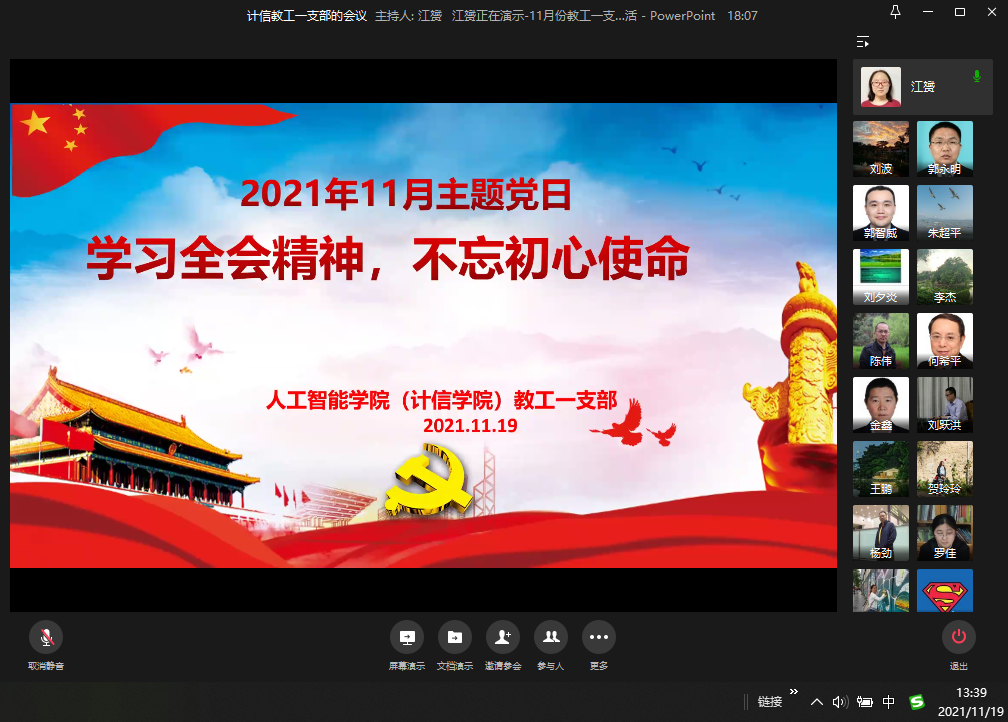The image size is (1008, 722).
Task: Toggle microphone with 取消静音 button
Action: (46, 637)
